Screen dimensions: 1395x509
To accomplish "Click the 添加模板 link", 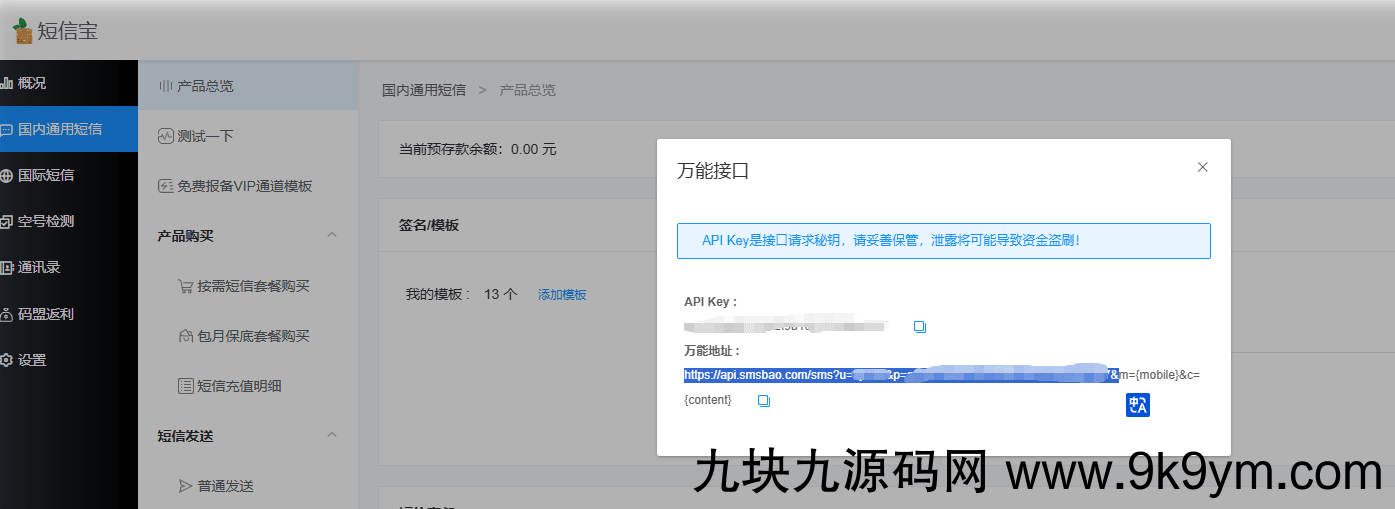I will 562,295.
